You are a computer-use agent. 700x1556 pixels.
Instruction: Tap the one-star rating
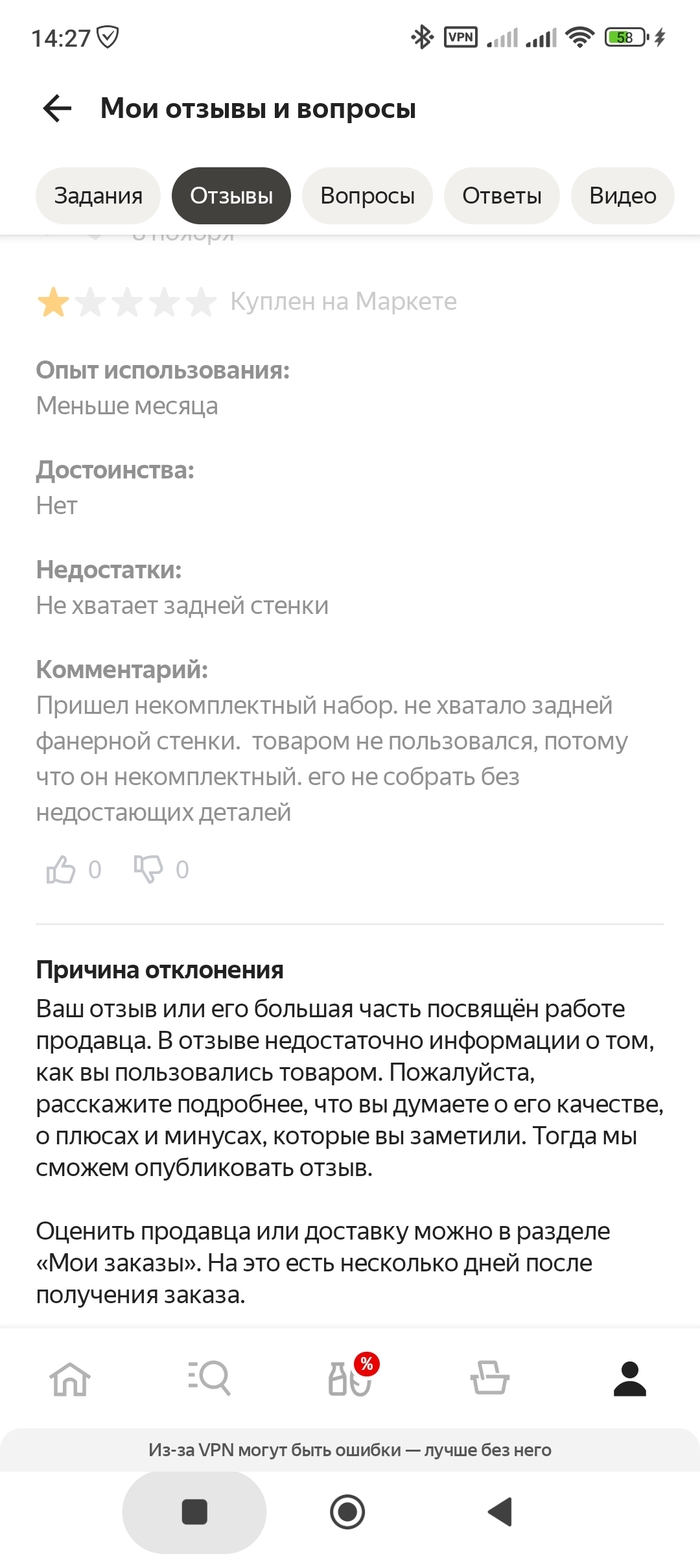52,302
